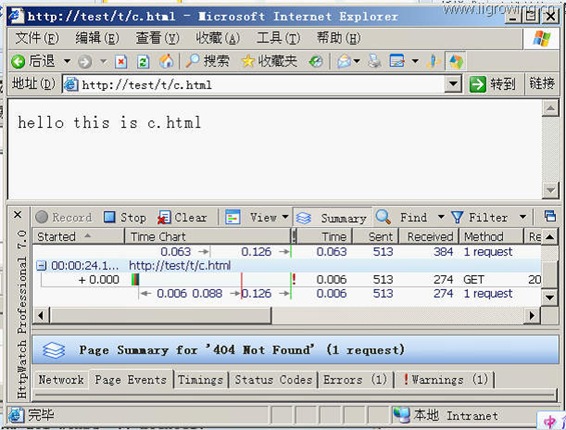
Task: Click the web page scroll up arrow
Action: coord(550,108)
